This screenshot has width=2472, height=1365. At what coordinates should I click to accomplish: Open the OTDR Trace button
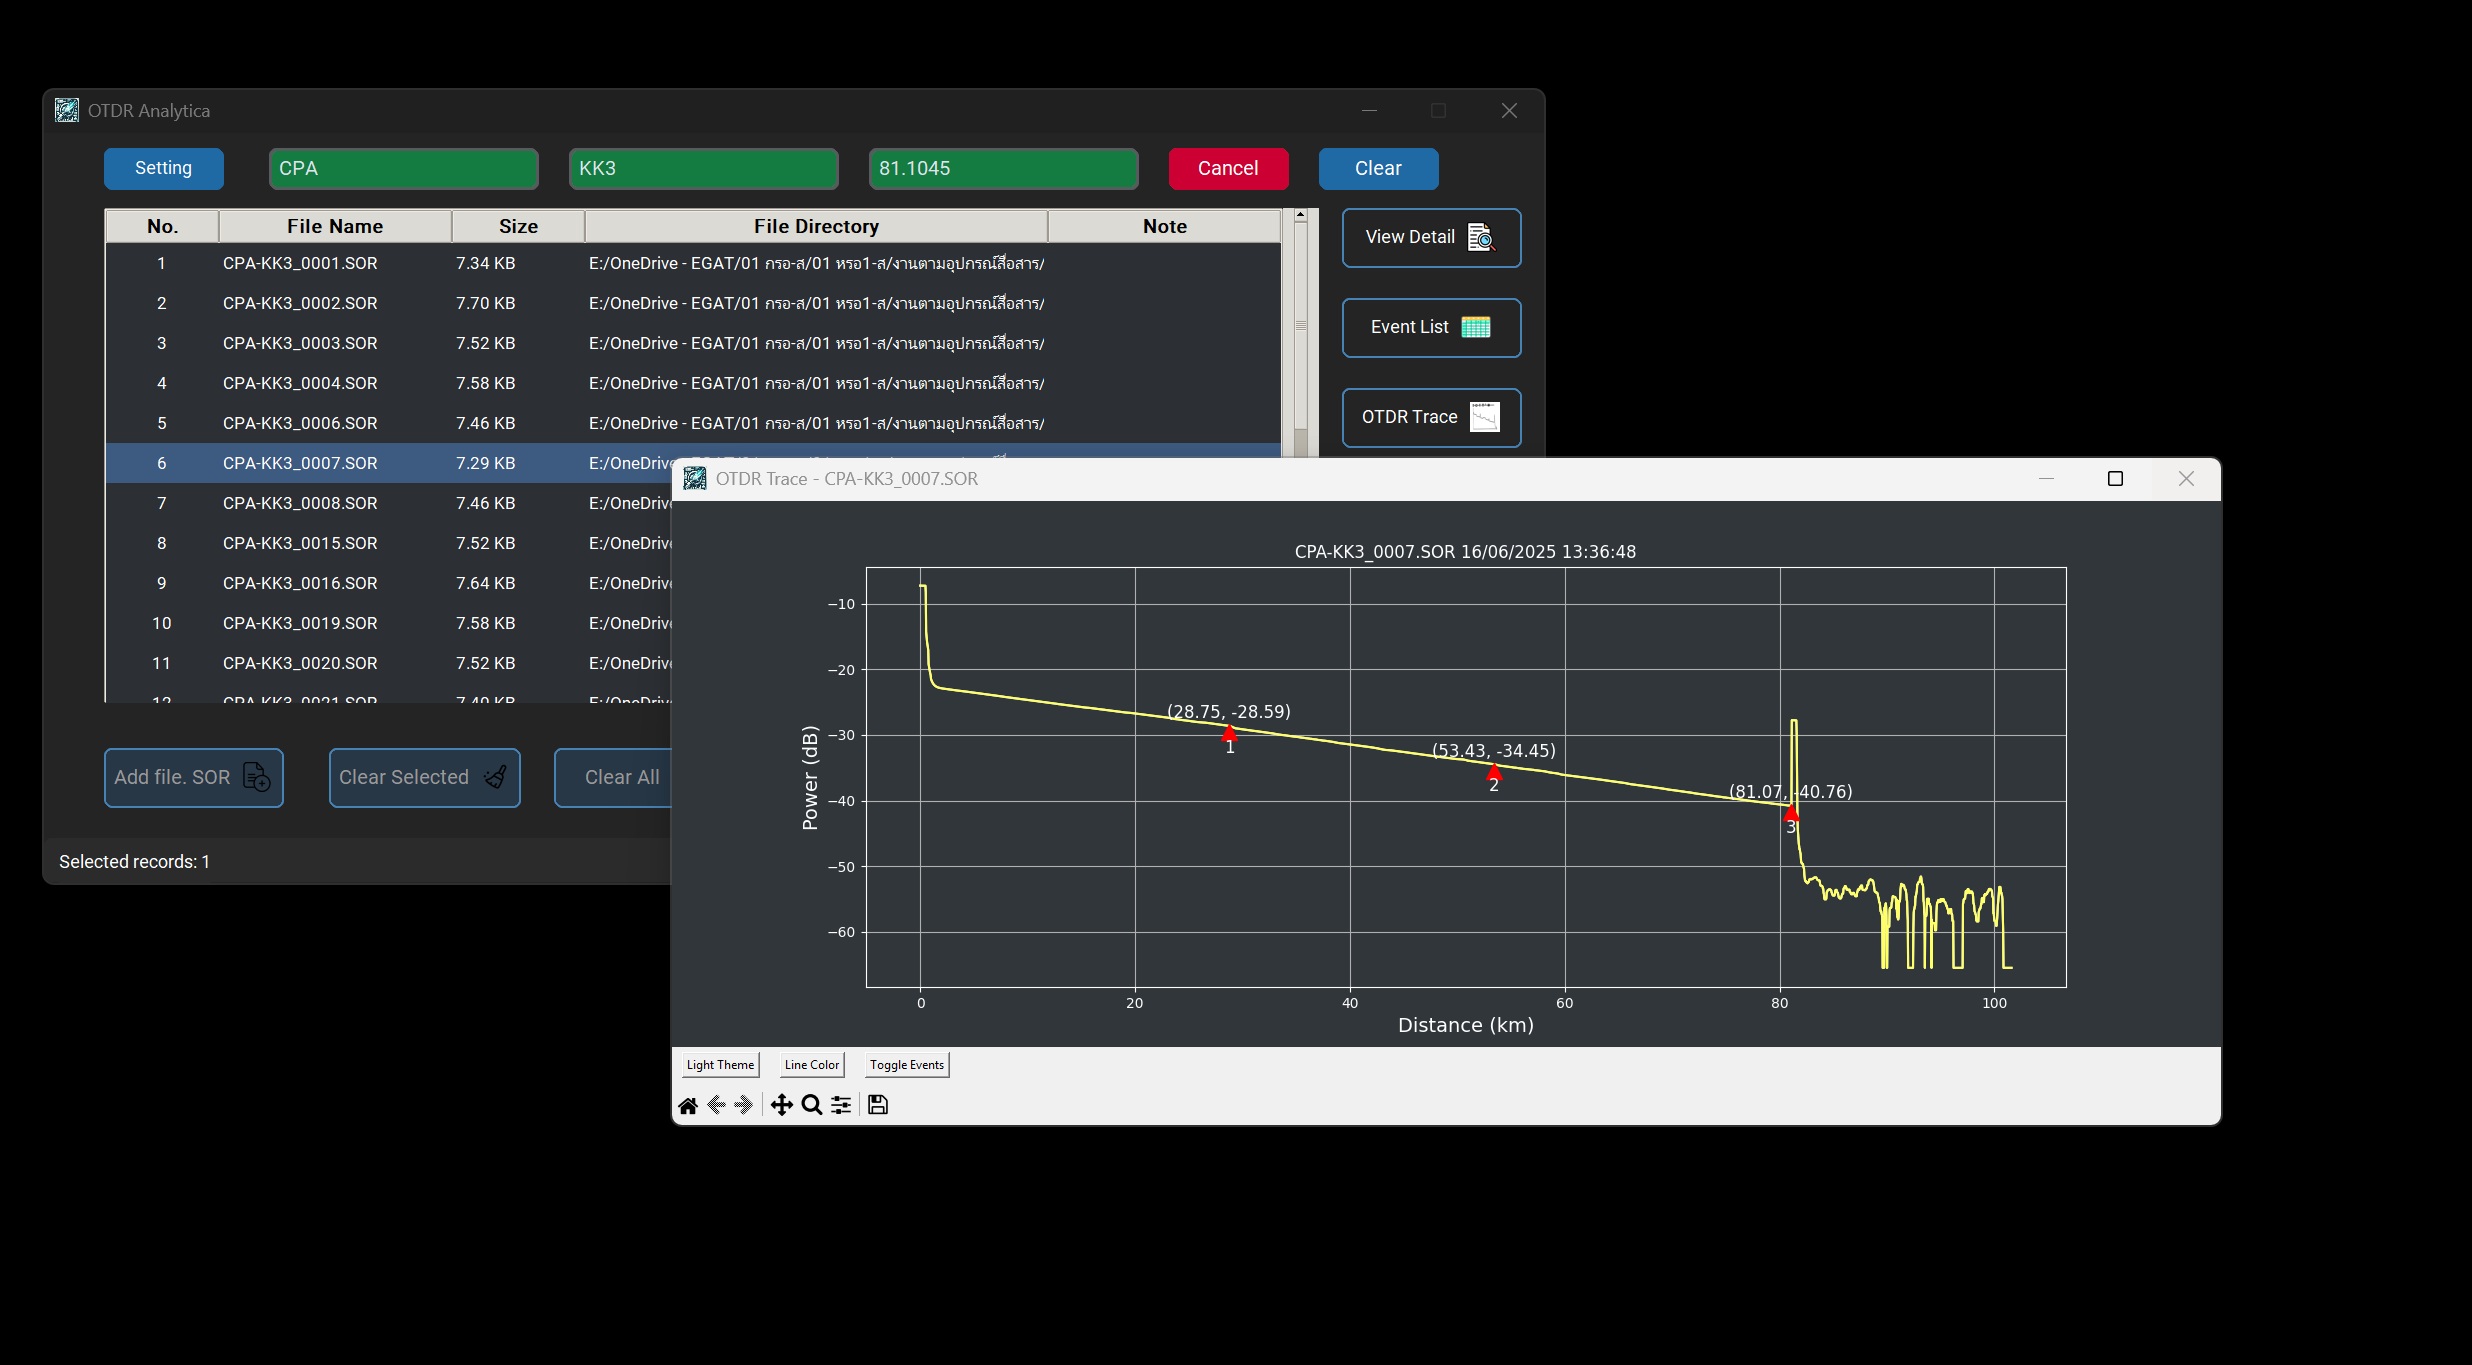tap(1430, 417)
